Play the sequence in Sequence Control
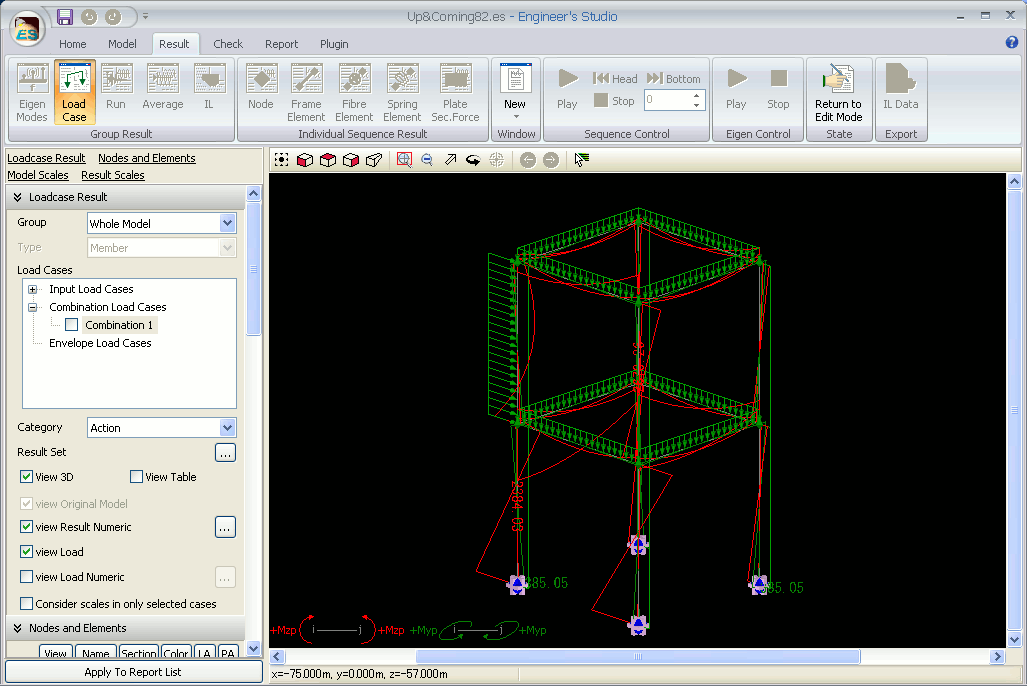The height and width of the screenshot is (686, 1027). 567,88
